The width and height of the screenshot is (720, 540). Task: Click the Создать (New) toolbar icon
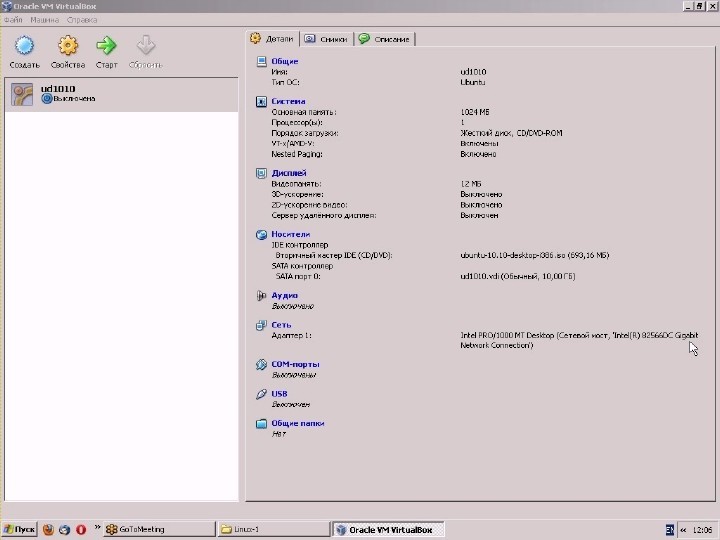pyautogui.click(x=24, y=46)
